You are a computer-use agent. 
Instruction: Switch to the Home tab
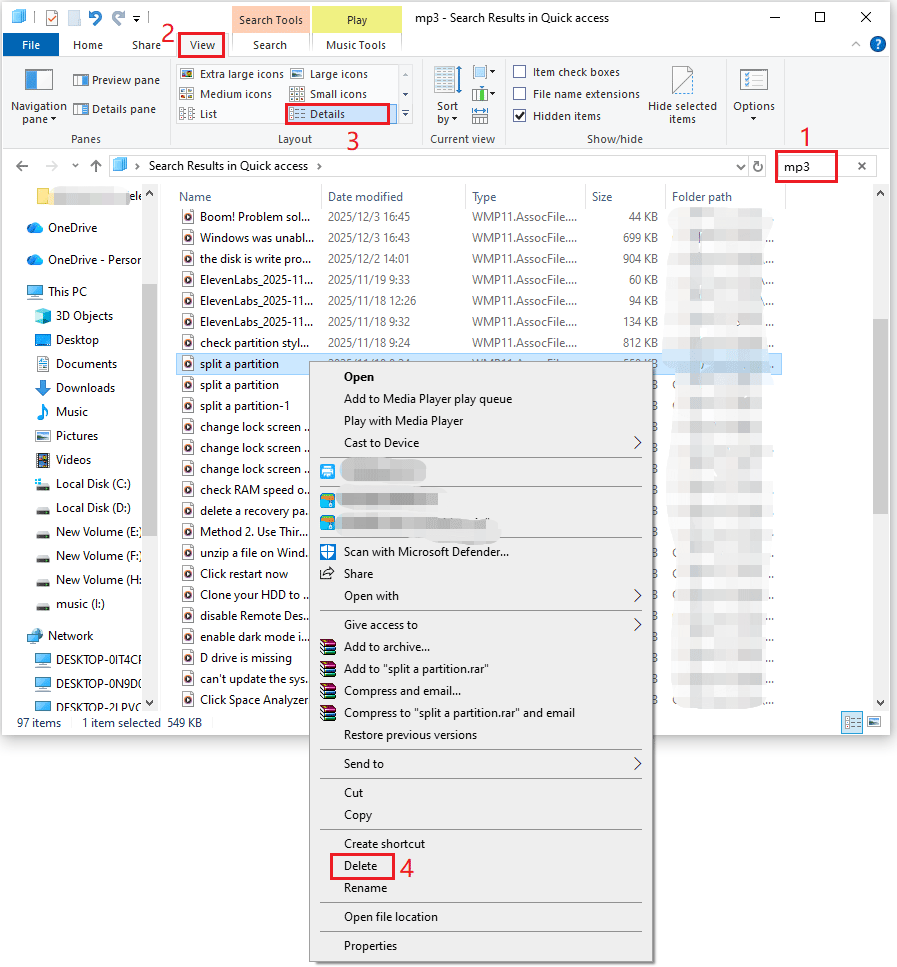point(88,45)
